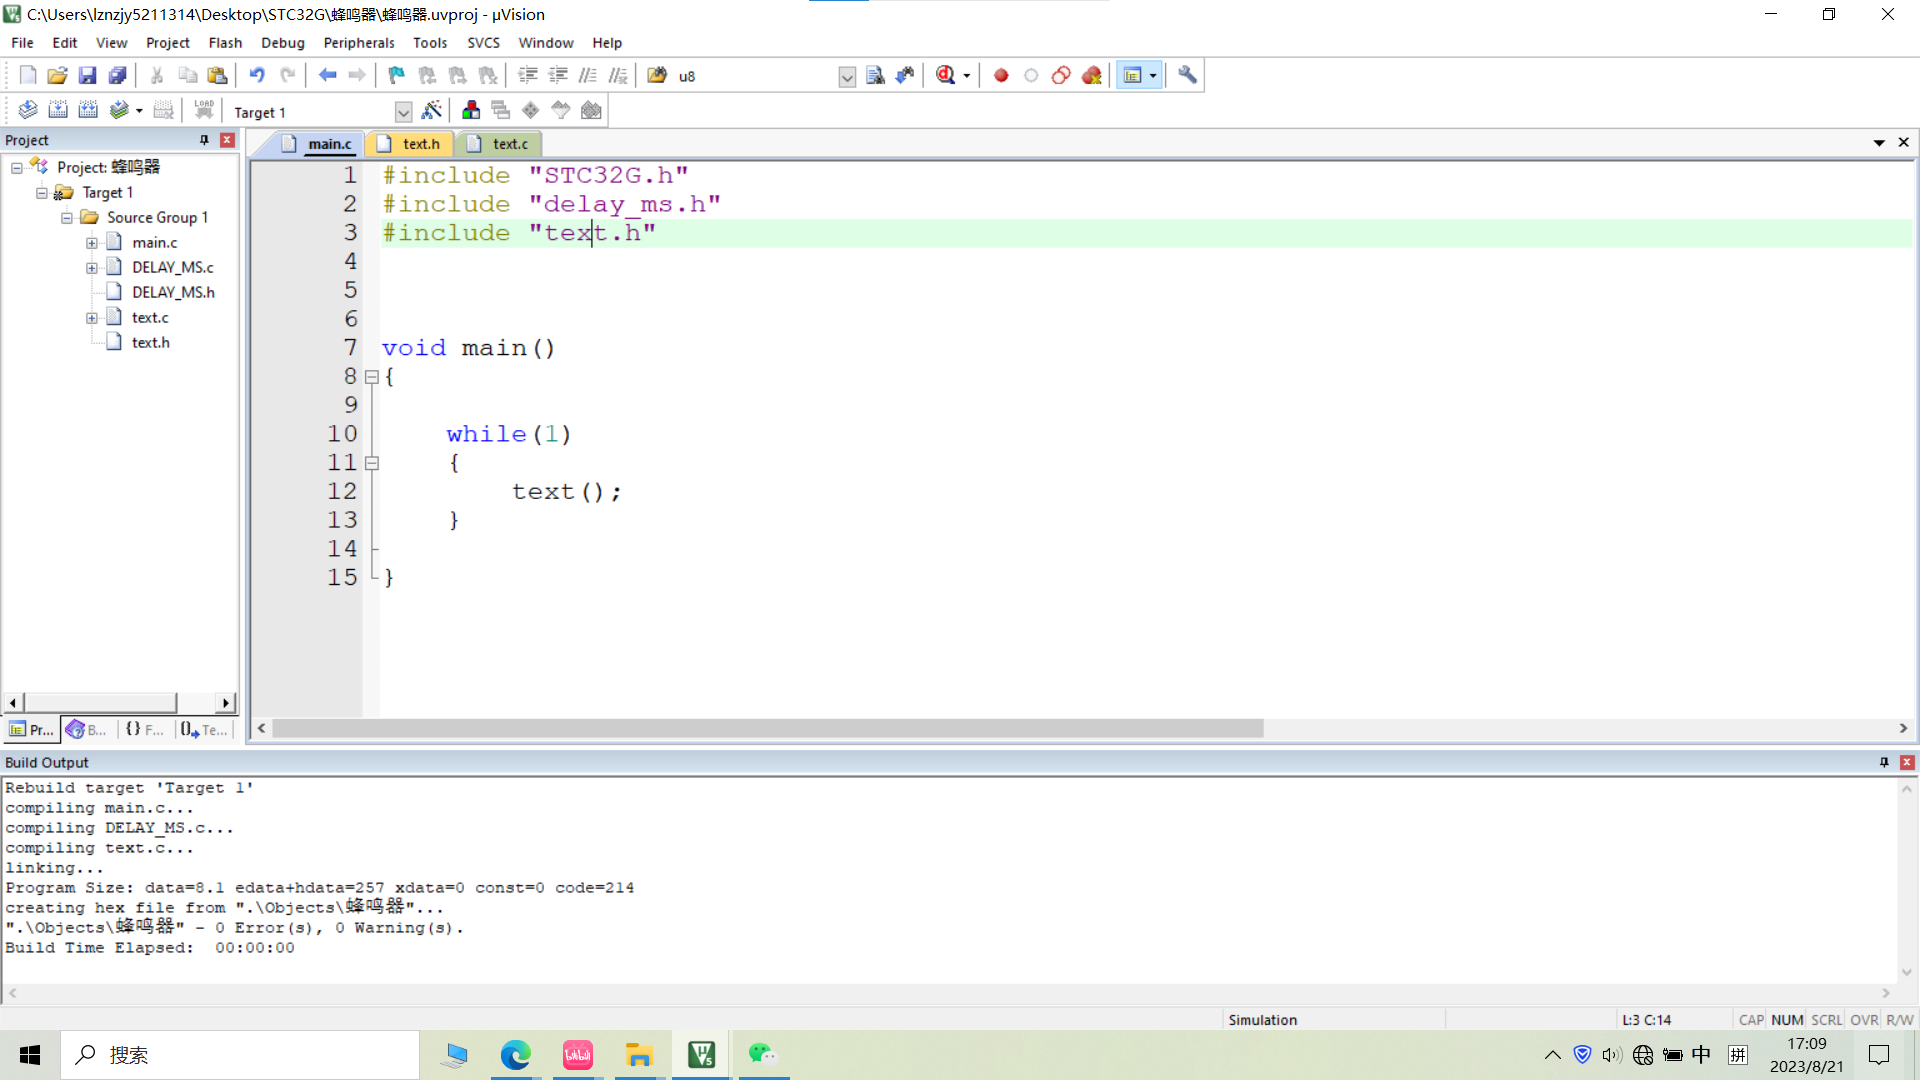The image size is (1920, 1080).
Task: Run incremental find with binoculars arrow icon
Action: (x=905, y=75)
